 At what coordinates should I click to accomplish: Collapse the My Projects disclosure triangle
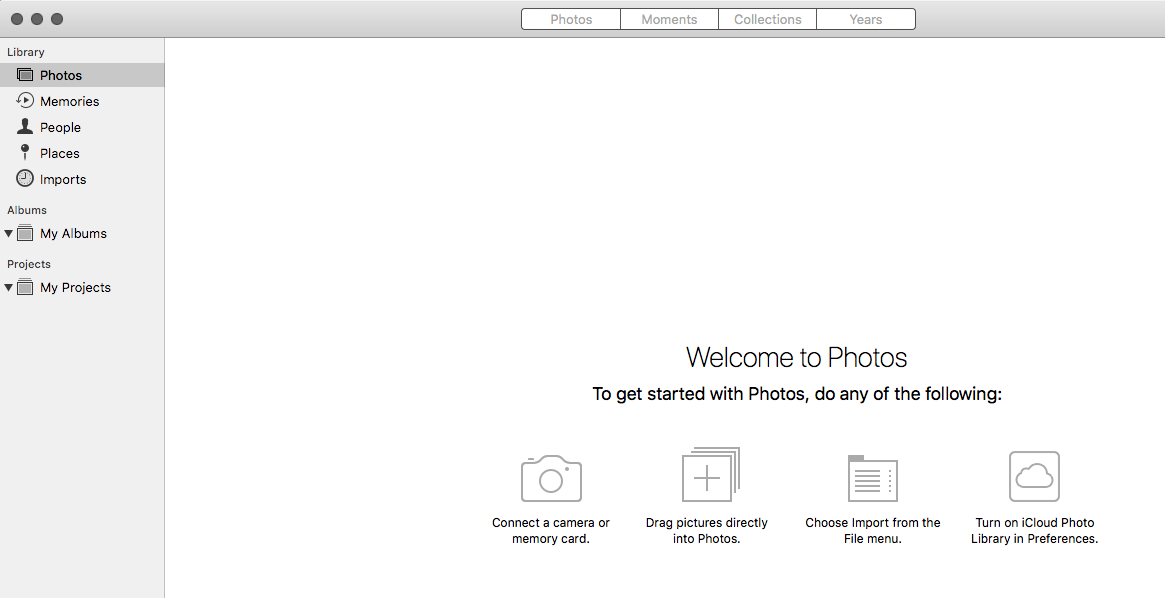8,287
